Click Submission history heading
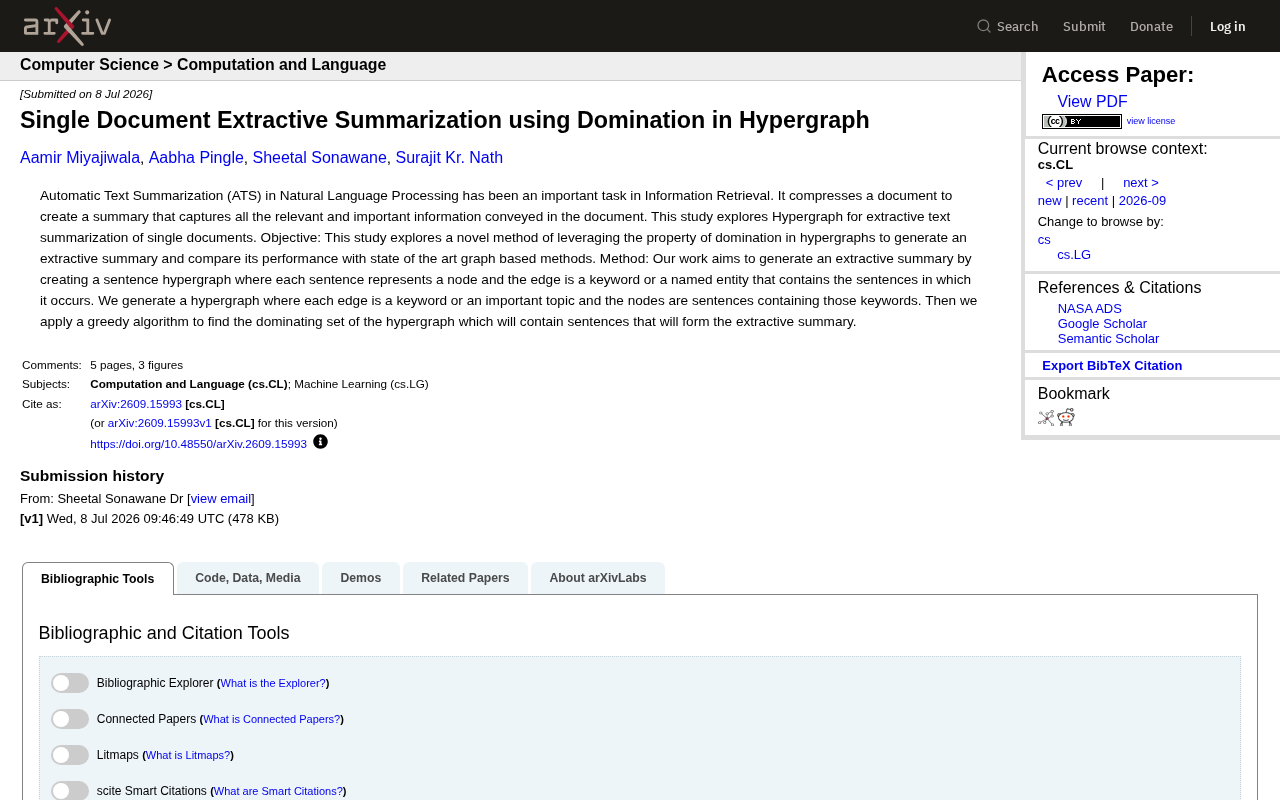This screenshot has height=800, width=1280. pos(92,476)
